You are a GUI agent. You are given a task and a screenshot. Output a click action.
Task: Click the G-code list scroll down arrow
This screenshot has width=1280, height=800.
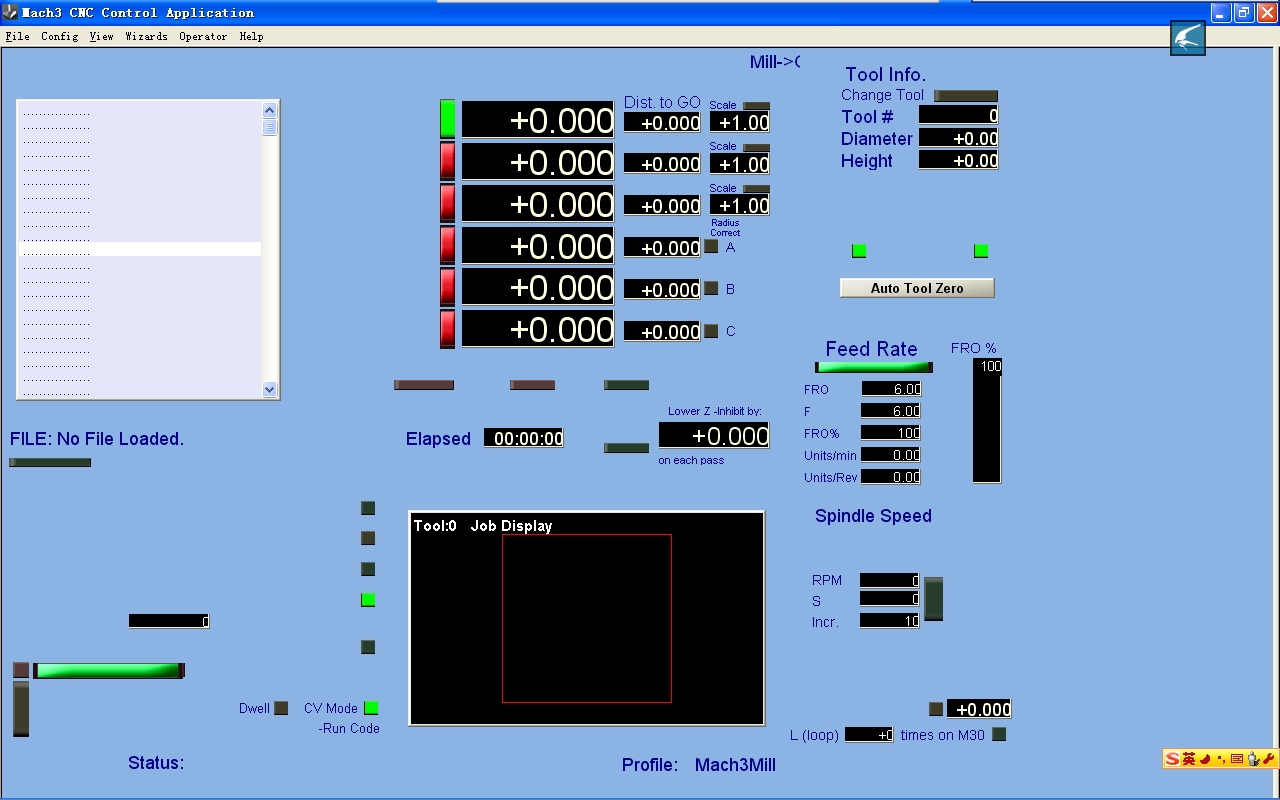click(269, 389)
